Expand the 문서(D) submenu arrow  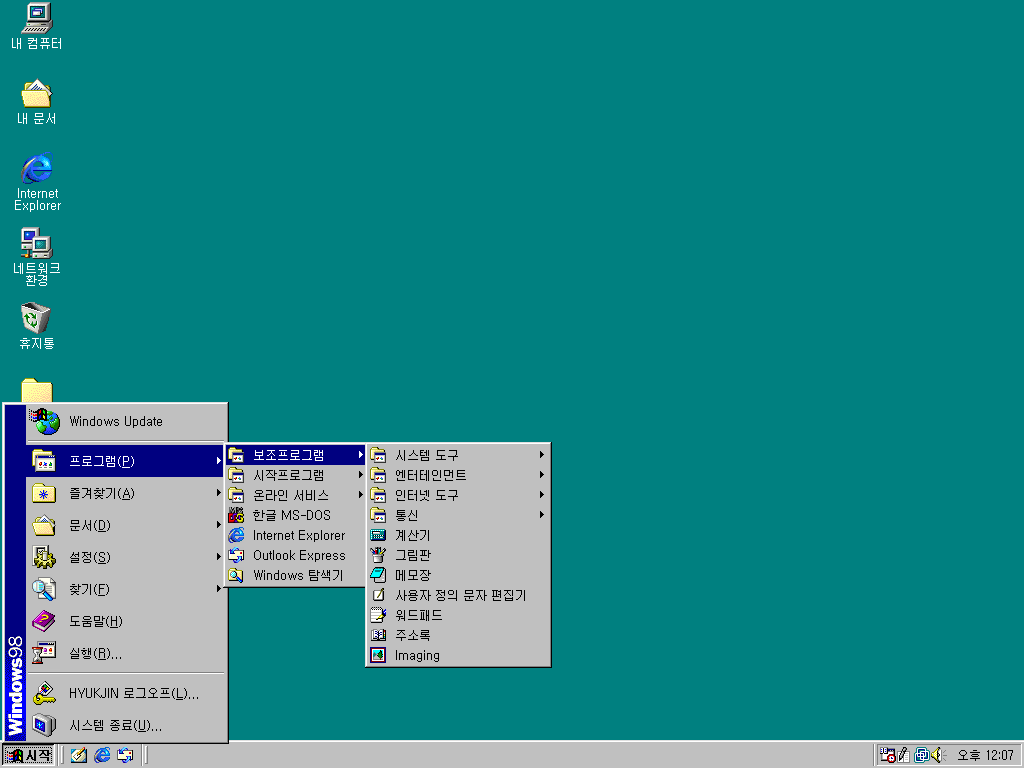coord(218,524)
